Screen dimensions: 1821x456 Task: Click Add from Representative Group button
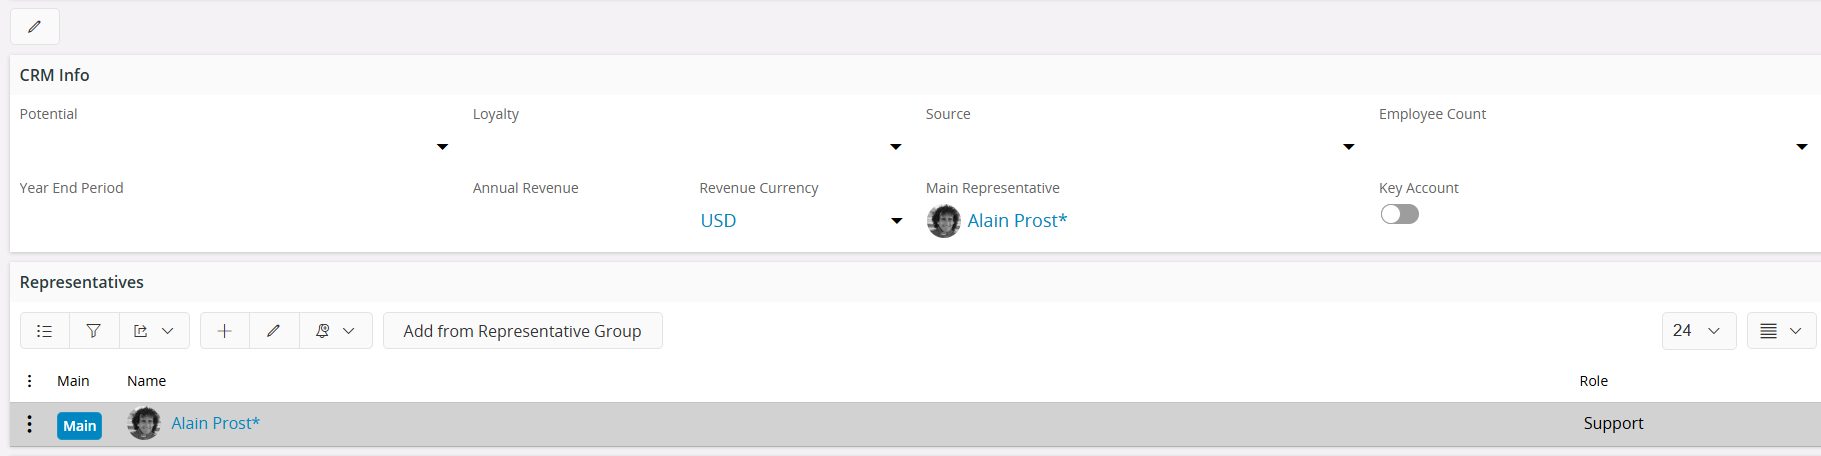click(522, 331)
